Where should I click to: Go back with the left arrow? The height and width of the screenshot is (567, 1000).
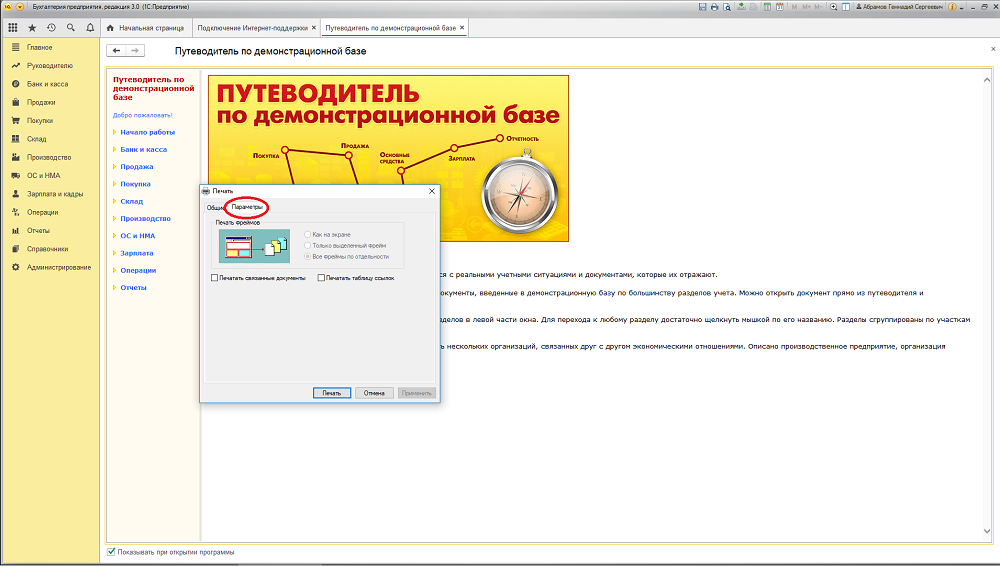(116, 50)
